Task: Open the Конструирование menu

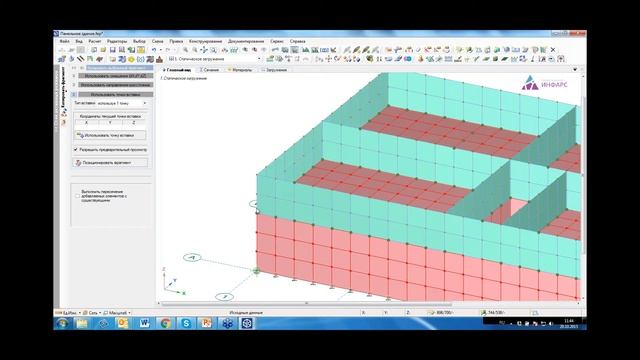Action: pyautogui.click(x=205, y=41)
